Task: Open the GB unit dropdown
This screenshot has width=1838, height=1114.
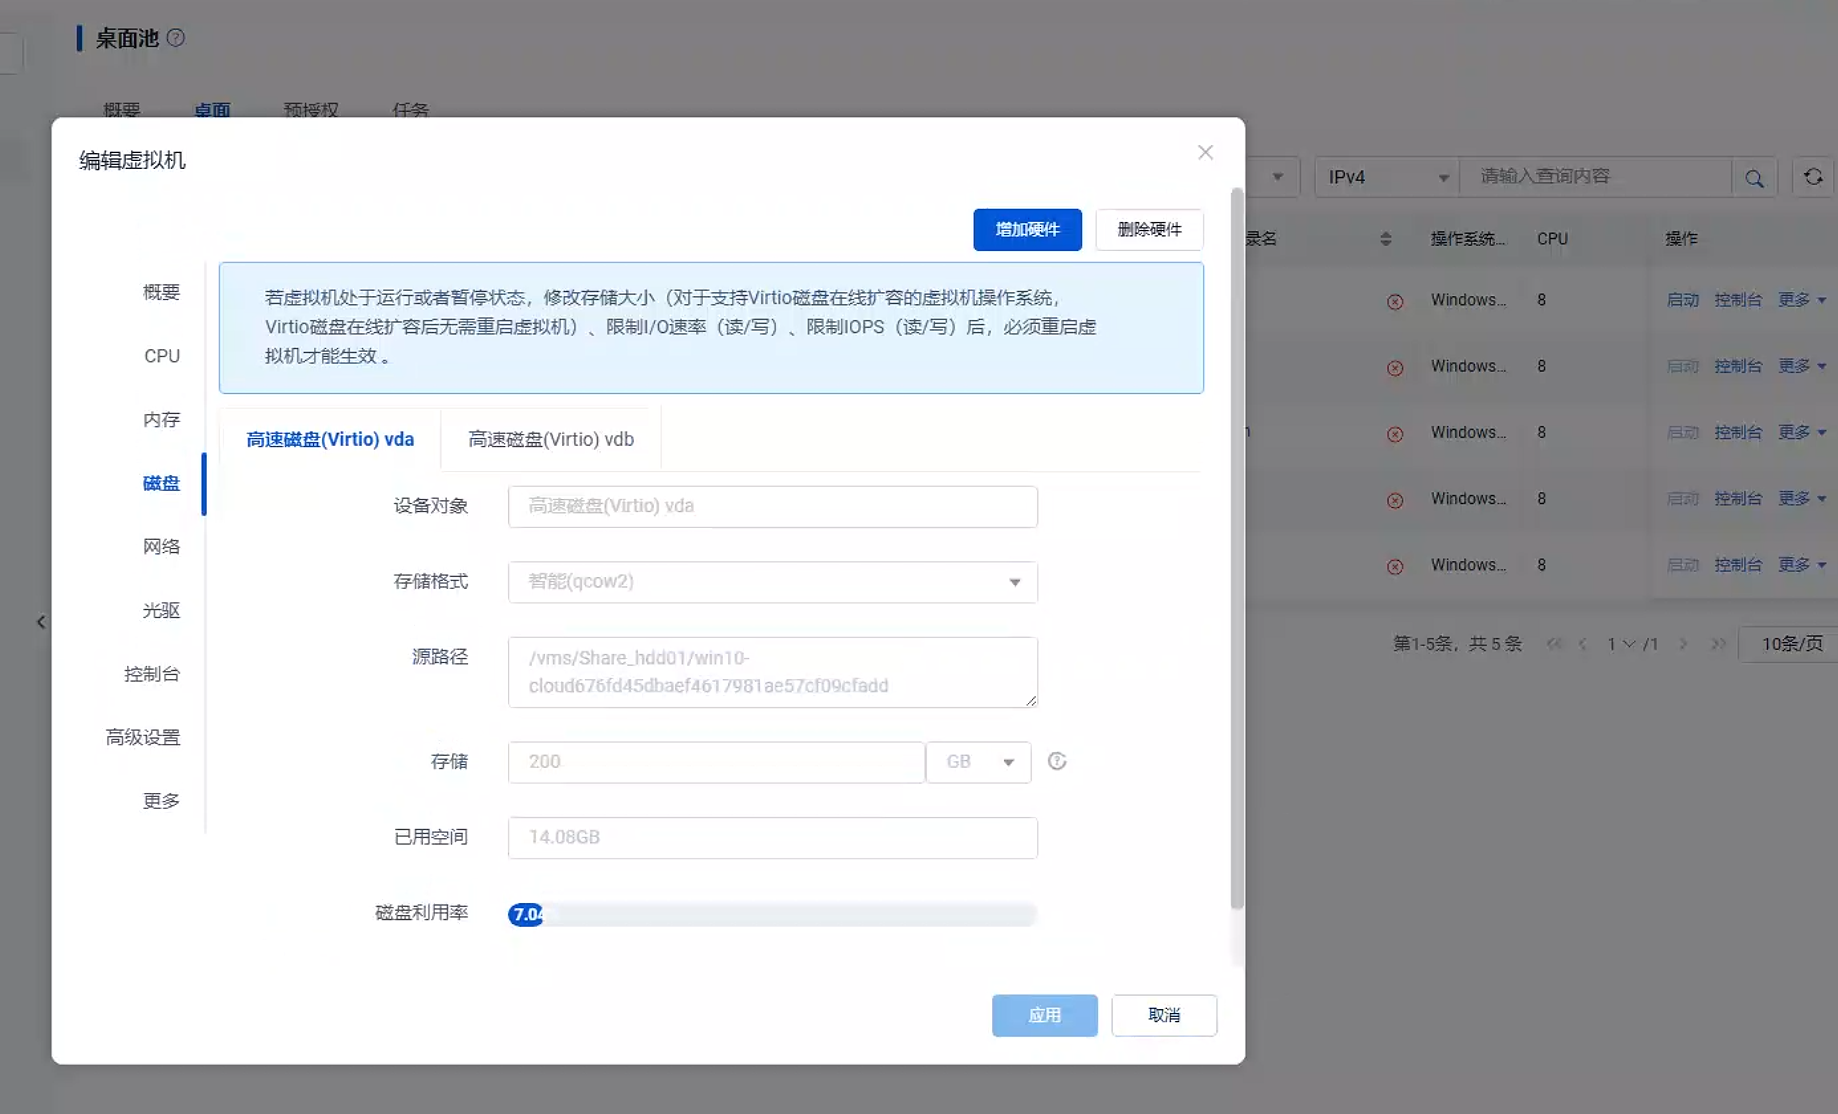Action: 978,762
